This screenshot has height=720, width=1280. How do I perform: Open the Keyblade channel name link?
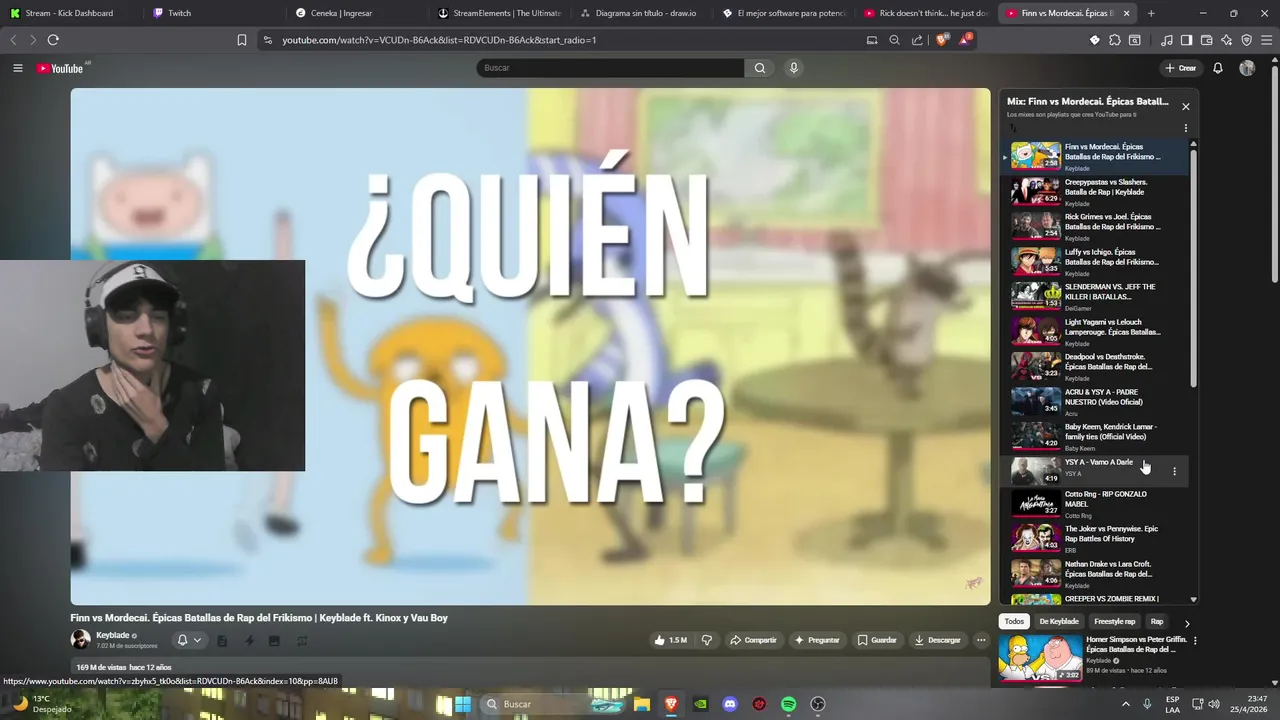pos(112,635)
